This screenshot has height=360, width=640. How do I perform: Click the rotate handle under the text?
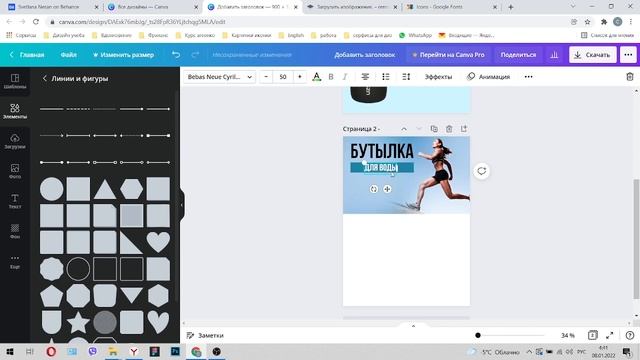click(x=373, y=189)
